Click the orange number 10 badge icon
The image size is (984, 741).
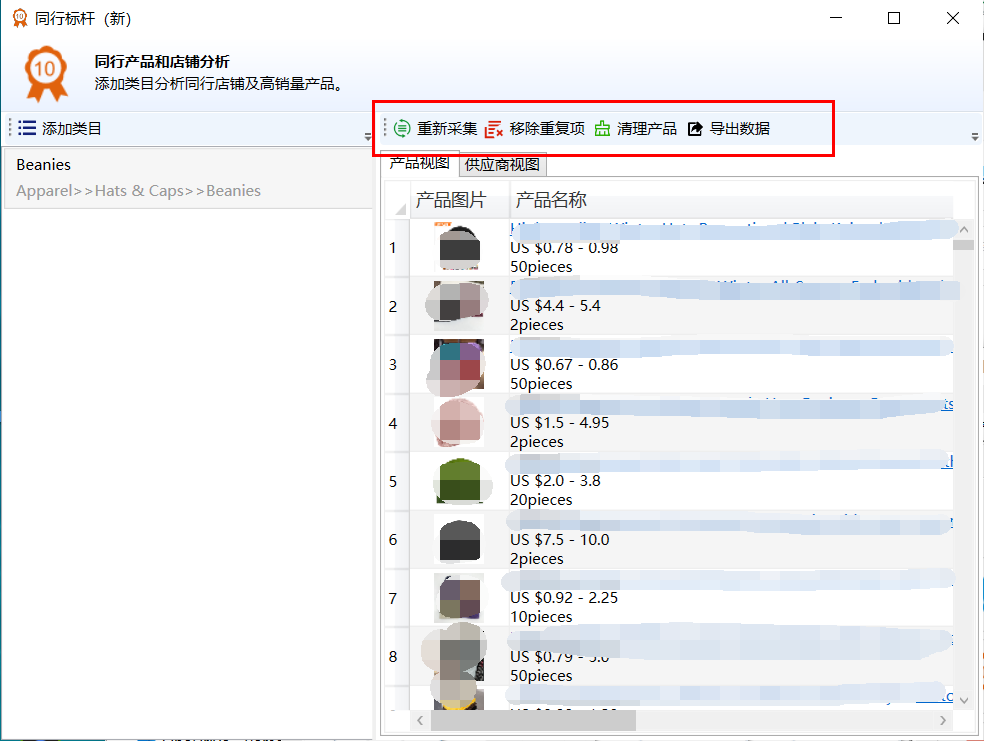[45, 73]
